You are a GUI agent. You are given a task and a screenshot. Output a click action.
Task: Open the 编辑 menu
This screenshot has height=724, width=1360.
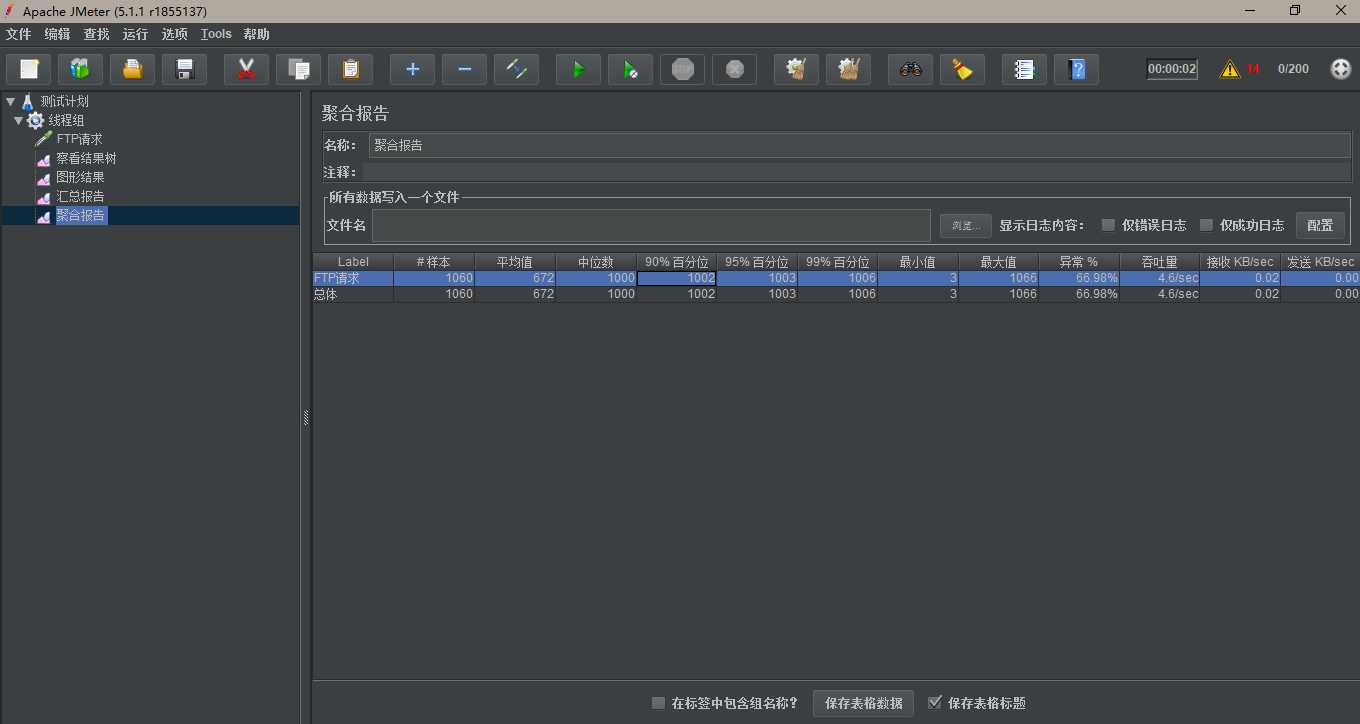(57, 34)
